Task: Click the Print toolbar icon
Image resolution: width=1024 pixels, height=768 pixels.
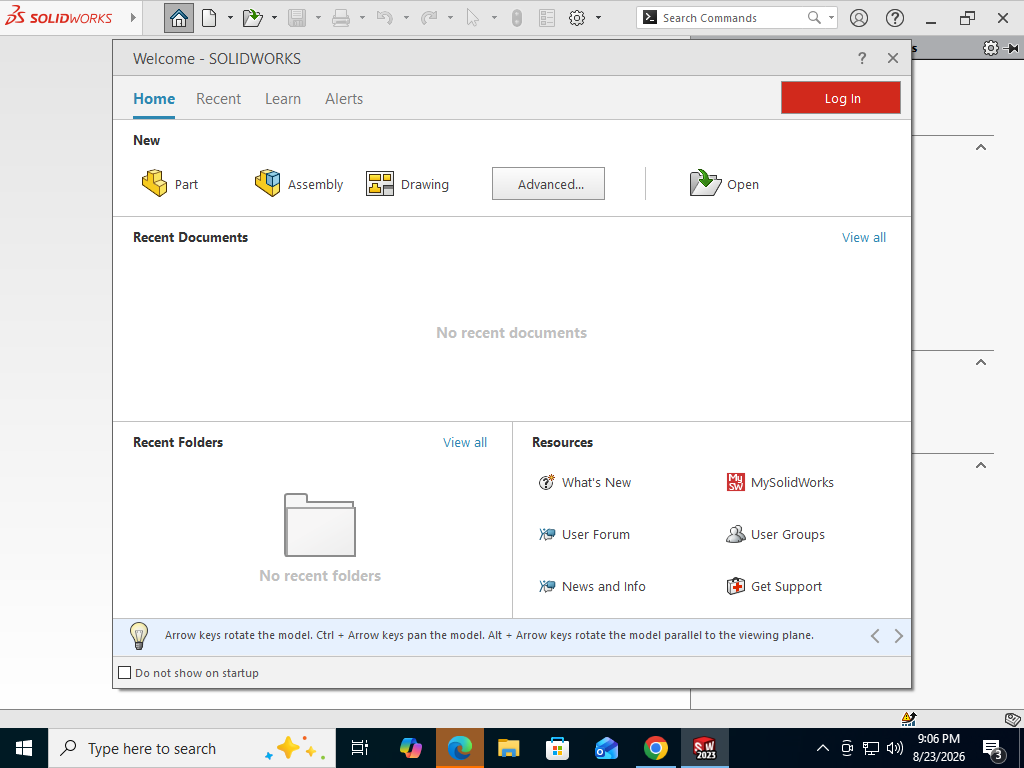Action: pyautogui.click(x=341, y=18)
